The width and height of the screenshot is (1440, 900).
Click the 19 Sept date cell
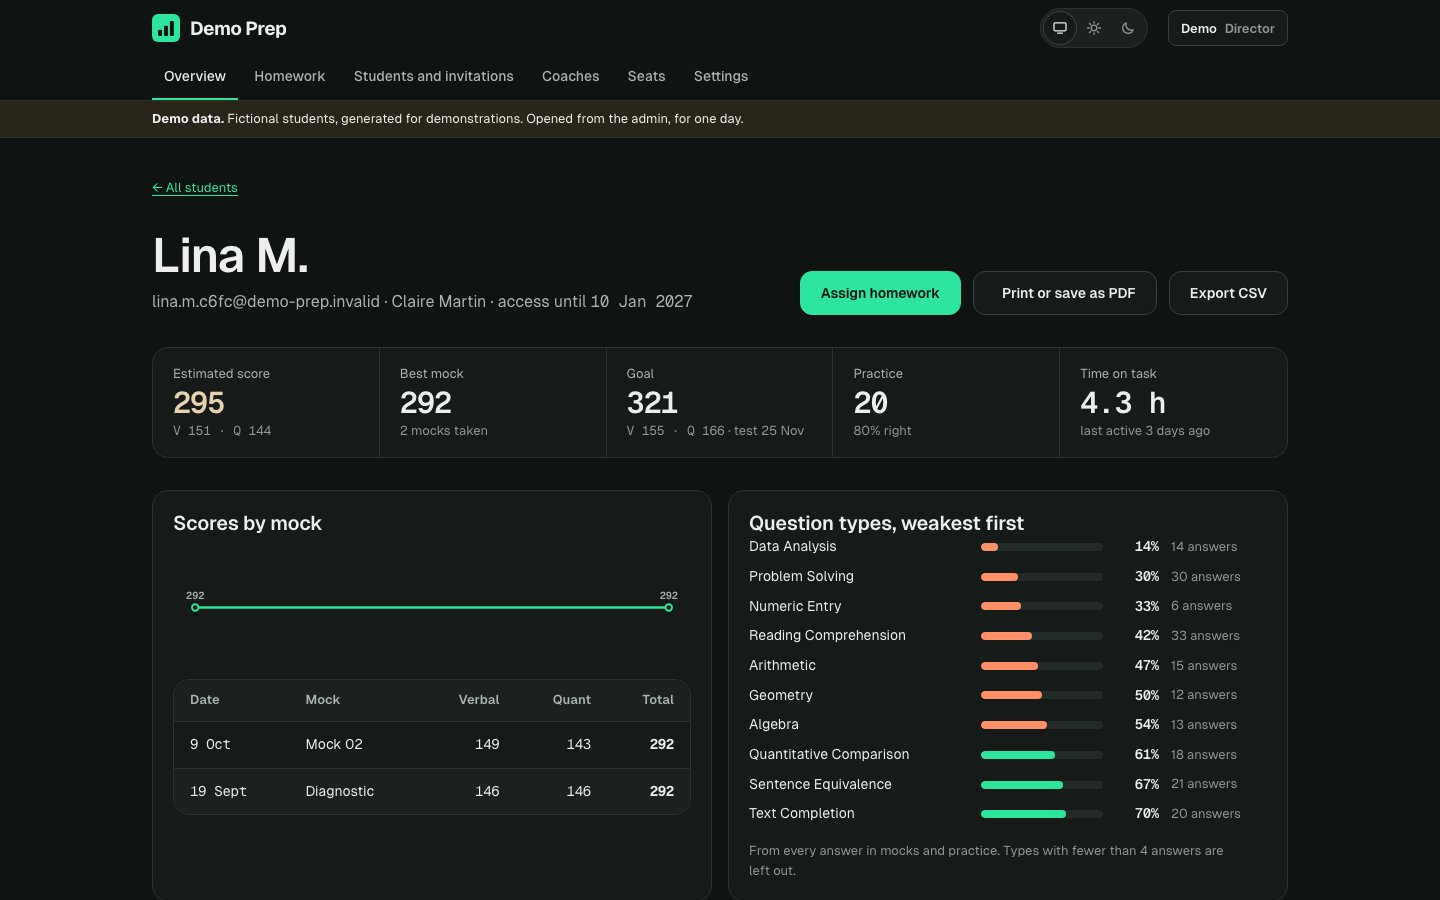click(x=218, y=791)
